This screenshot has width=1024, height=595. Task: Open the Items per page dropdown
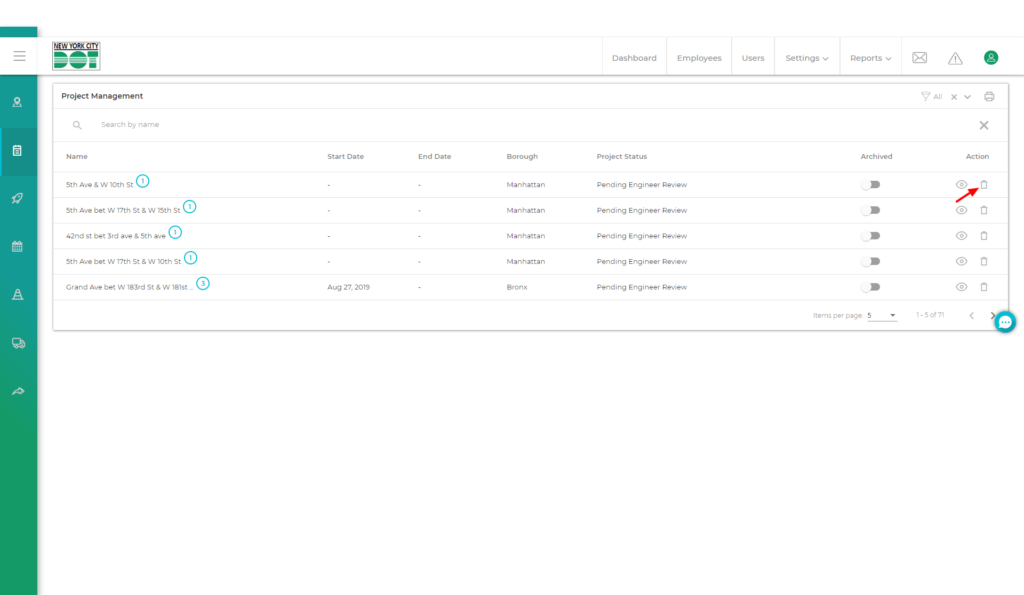(x=881, y=315)
